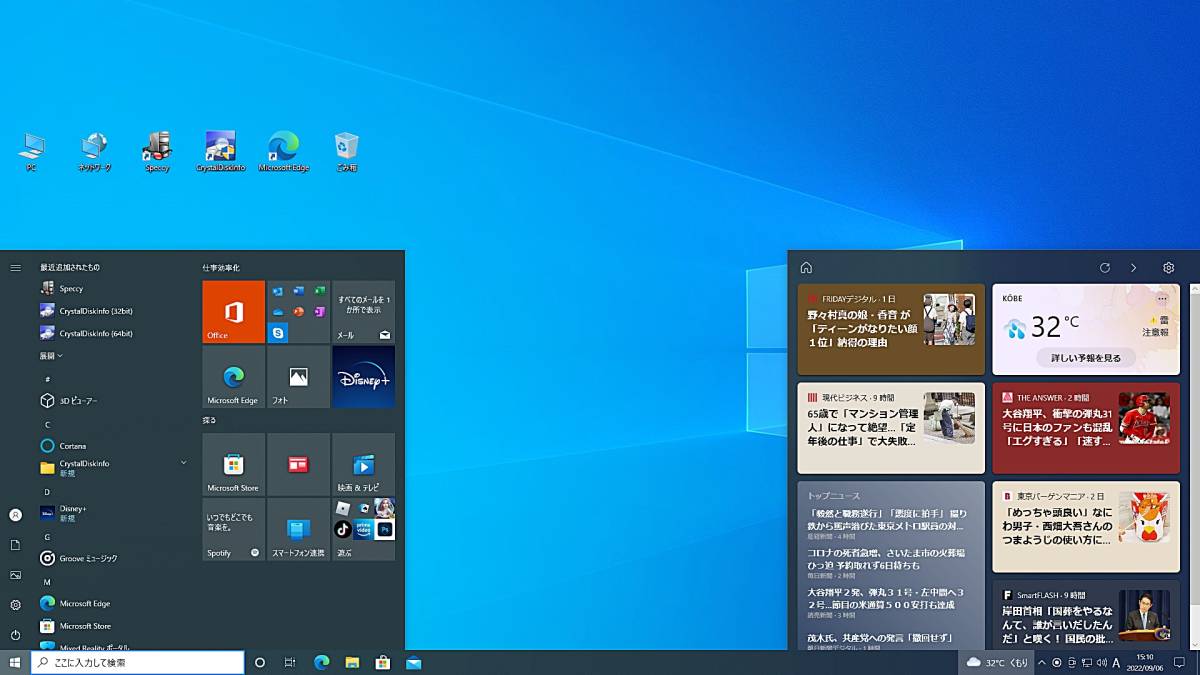
Task: Click the 32°C くもり taskbar weather widget
Action: 996,662
